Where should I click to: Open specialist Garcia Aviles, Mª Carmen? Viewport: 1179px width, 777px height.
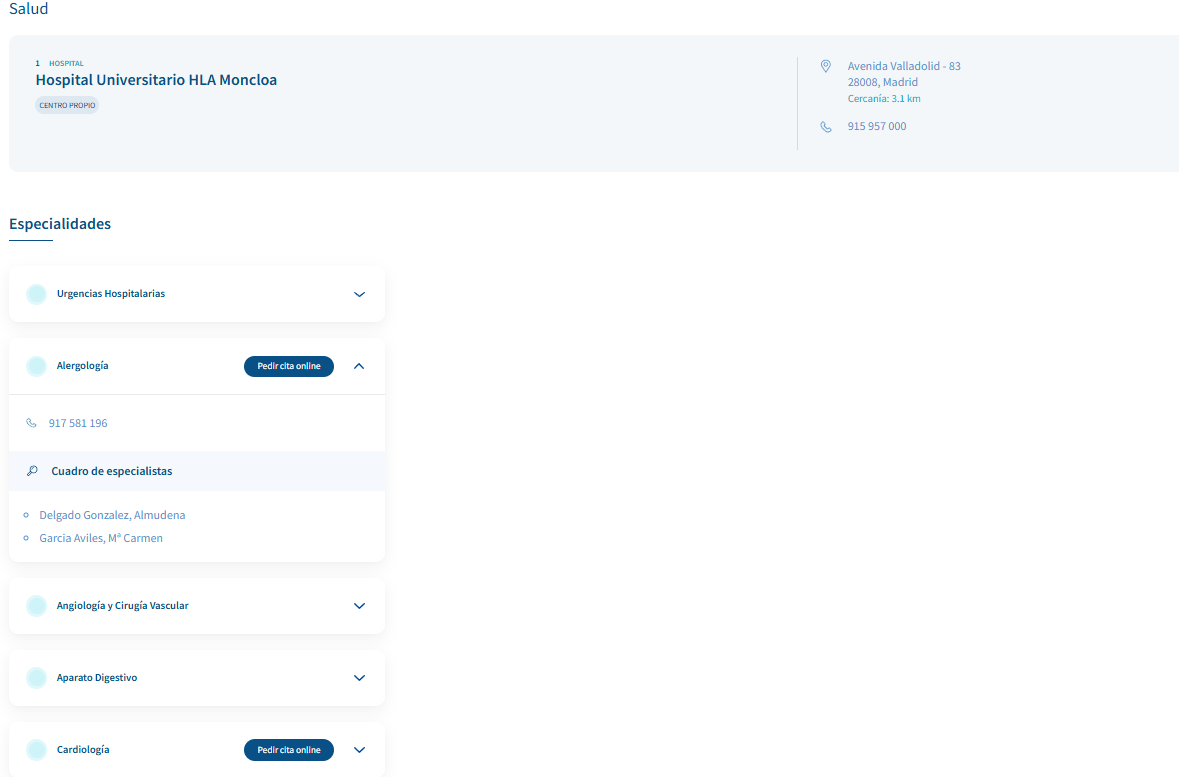click(100, 538)
